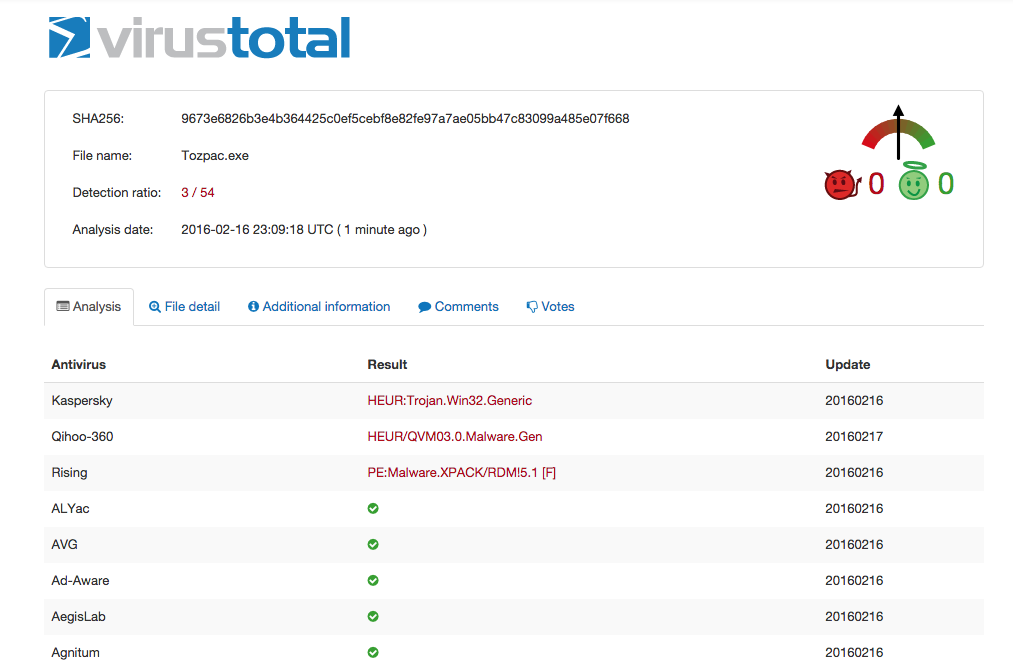Switch to the File detail tab
1013x671 pixels.
184,307
